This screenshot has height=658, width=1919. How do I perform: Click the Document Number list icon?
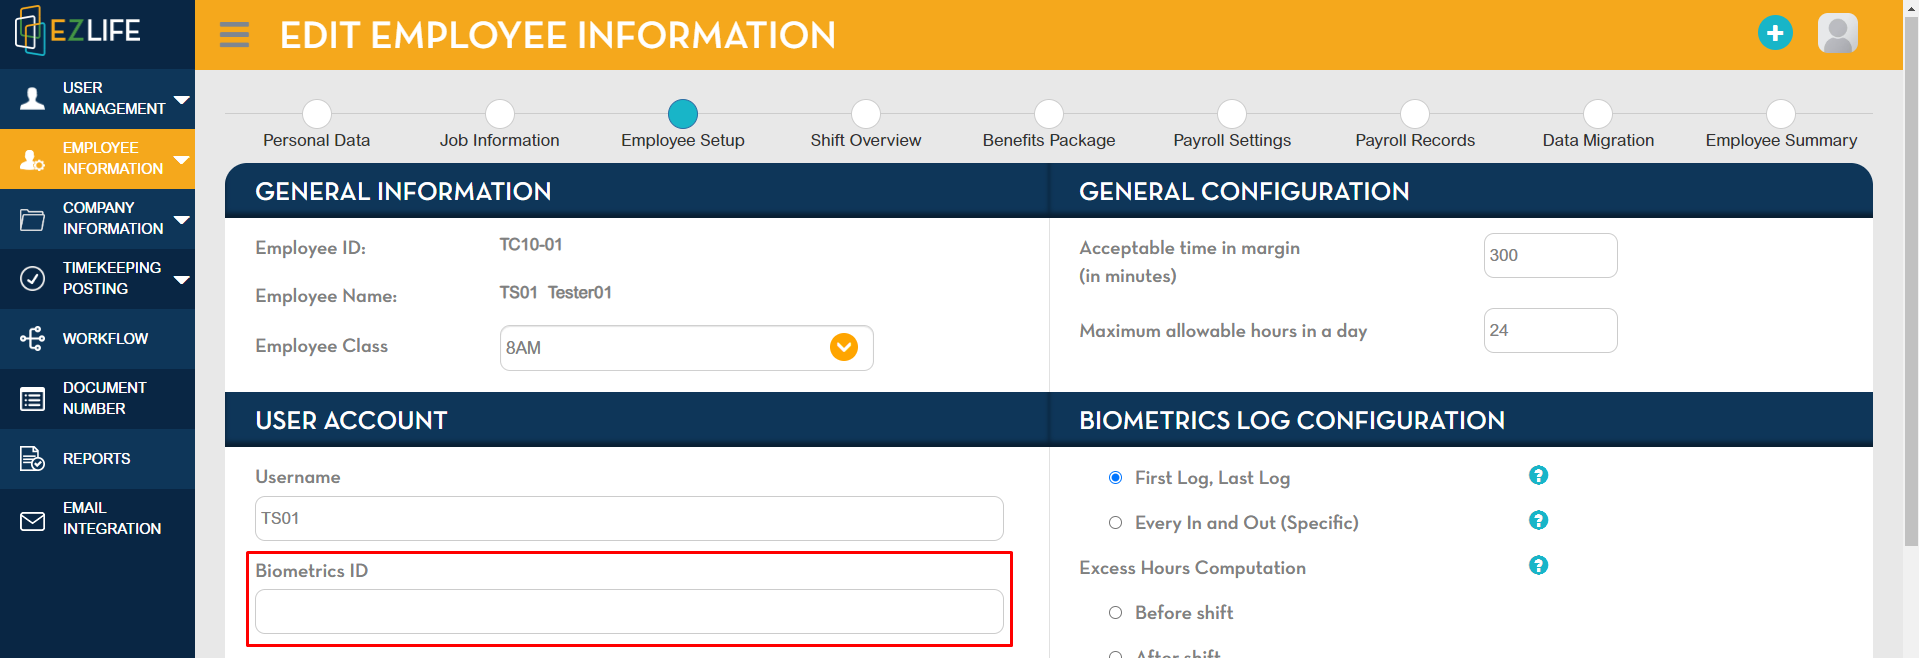[x=33, y=399]
